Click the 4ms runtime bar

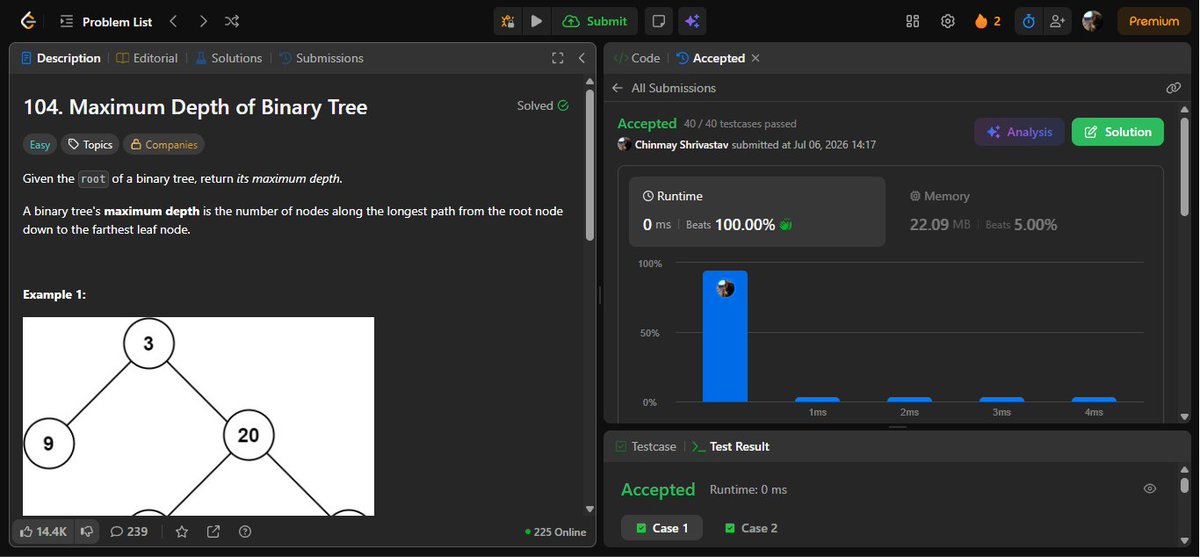(1093, 399)
